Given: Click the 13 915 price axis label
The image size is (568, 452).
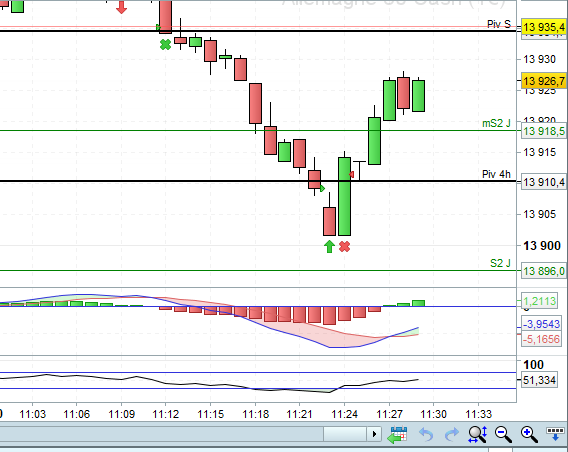Looking at the screenshot, I should click(x=539, y=152).
